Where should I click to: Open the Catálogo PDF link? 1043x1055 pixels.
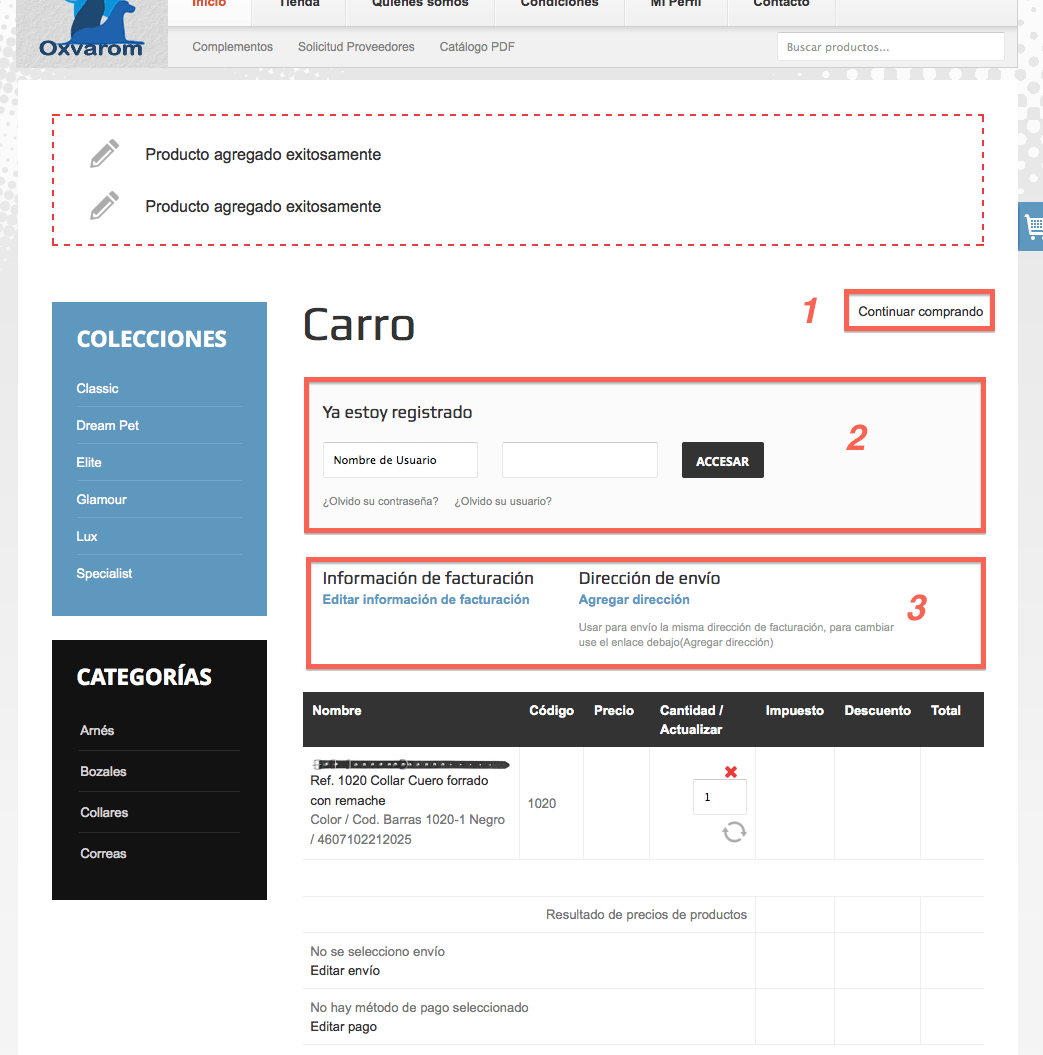pyautogui.click(x=477, y=46)
